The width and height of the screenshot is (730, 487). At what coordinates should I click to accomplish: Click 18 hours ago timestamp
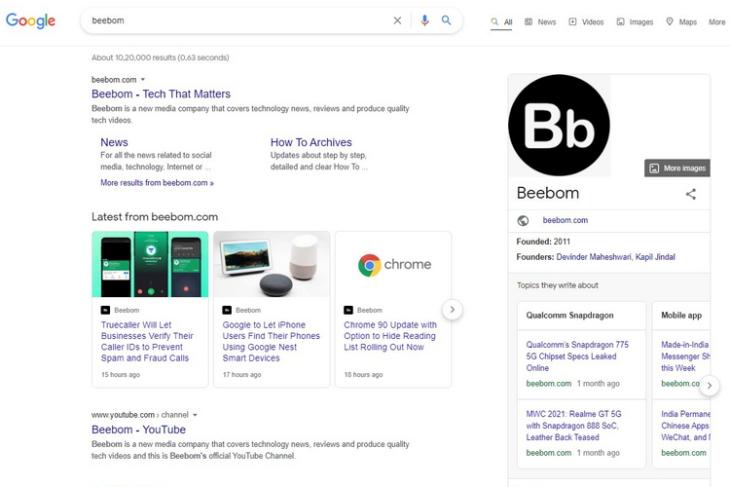click(x=363, y=375)
